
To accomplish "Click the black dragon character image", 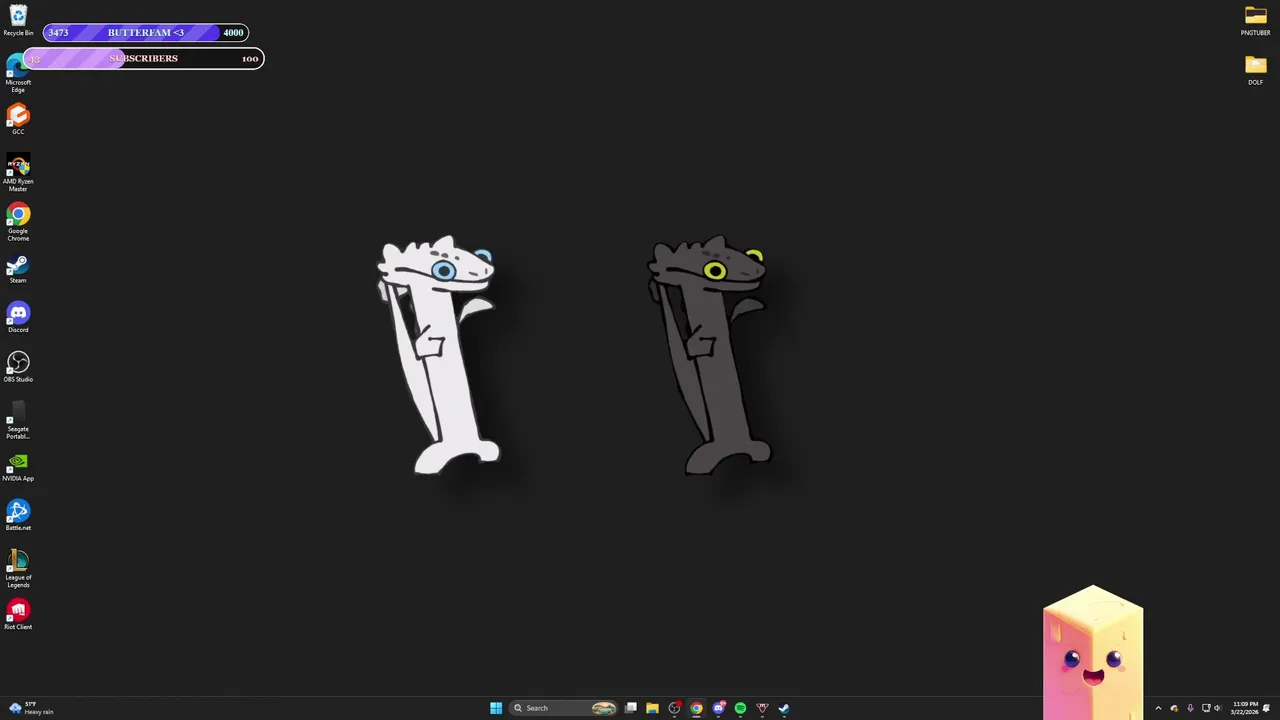I will [x=710, y=355].
